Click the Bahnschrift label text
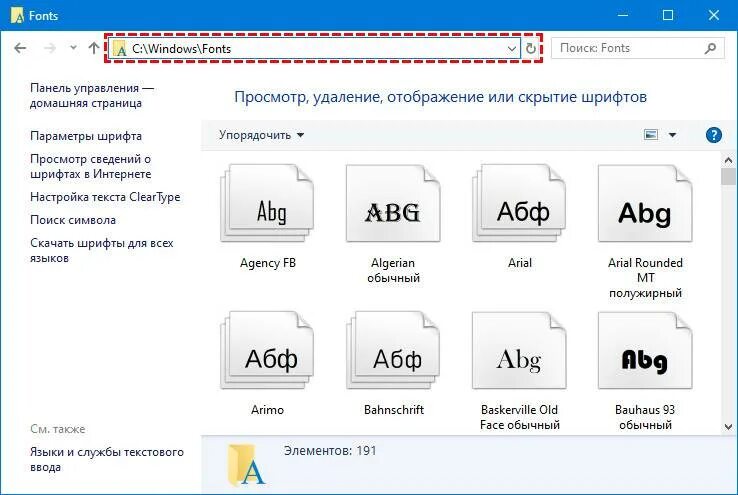 point(394,410)
